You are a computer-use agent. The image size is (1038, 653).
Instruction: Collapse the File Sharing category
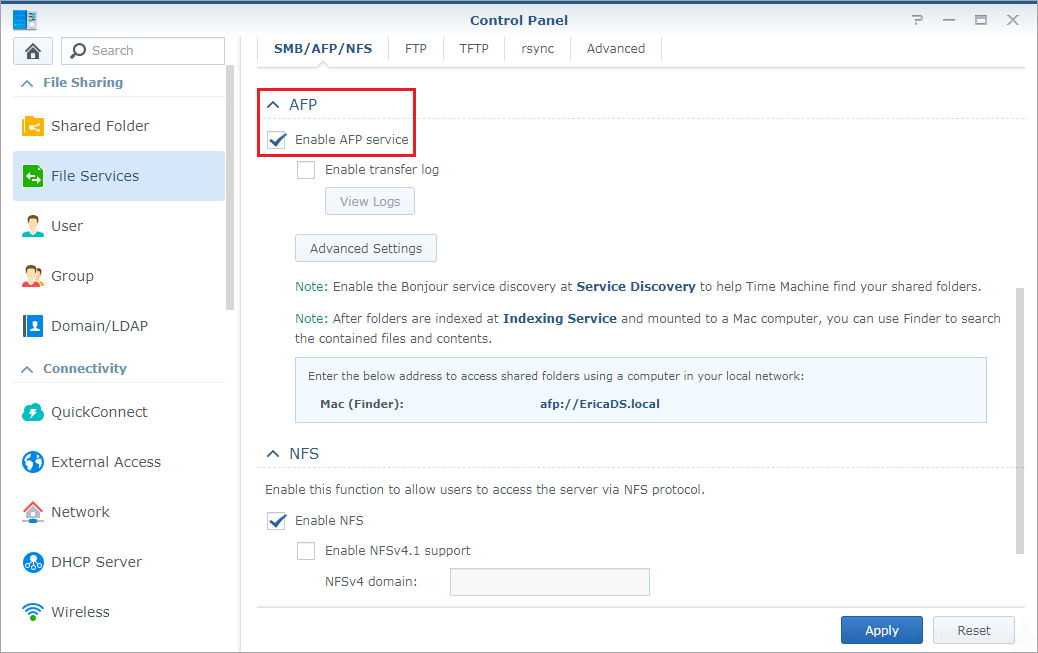[27, 83]
